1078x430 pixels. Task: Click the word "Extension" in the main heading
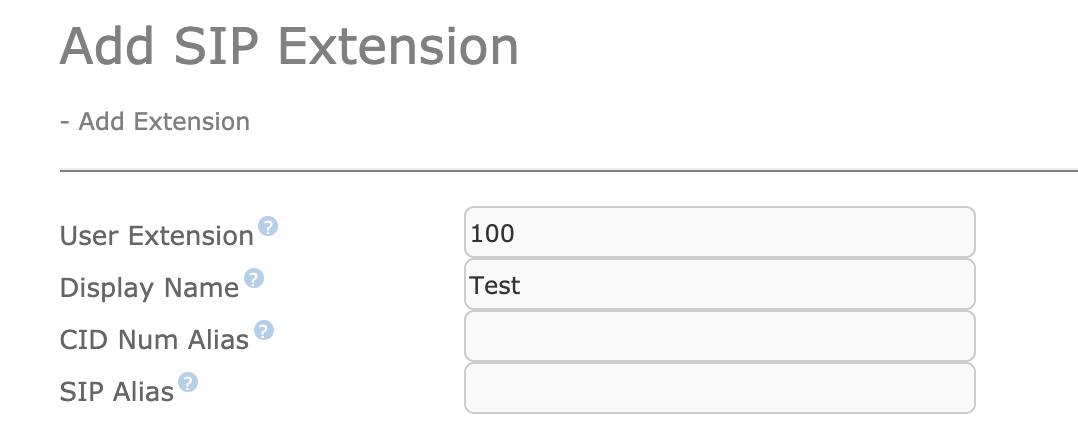point(398,46)
